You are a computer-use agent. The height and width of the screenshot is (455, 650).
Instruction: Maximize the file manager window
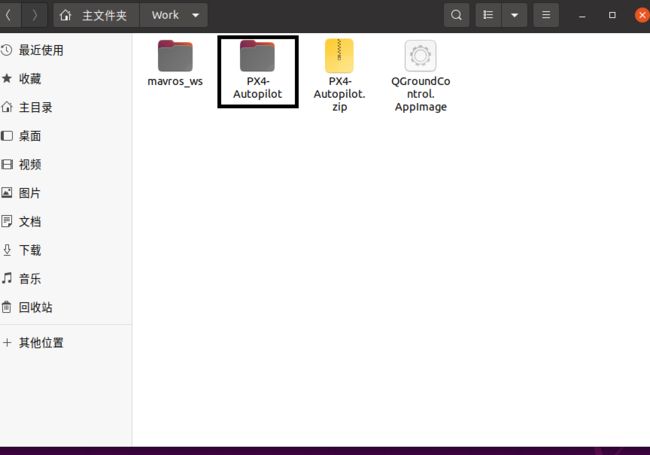click(612, 15)
